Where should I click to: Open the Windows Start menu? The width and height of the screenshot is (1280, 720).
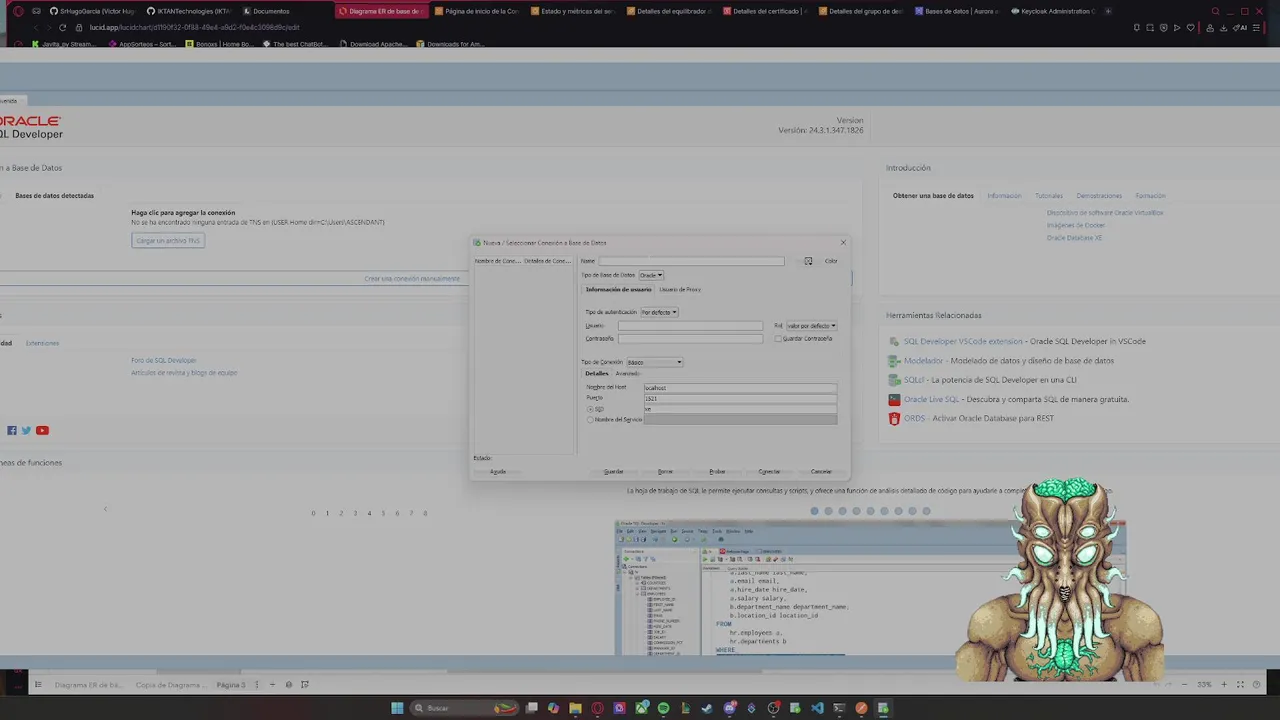coord(397,708)
